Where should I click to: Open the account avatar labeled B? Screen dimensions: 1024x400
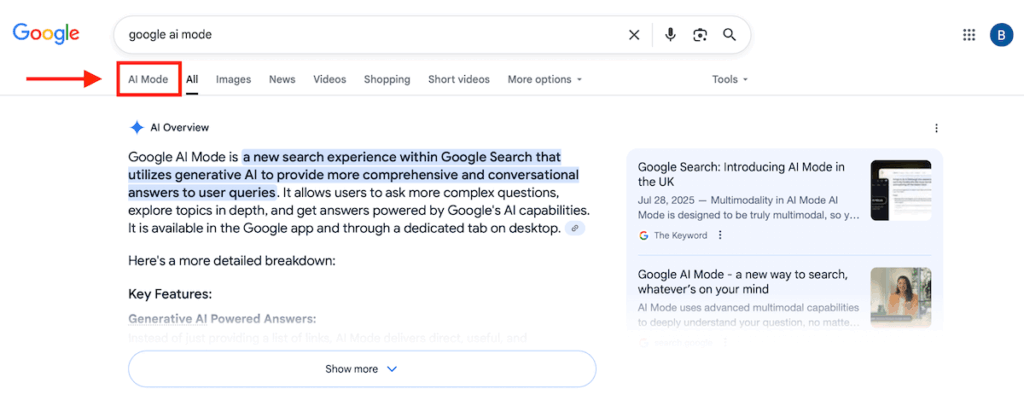click(x=1001, y=35)
